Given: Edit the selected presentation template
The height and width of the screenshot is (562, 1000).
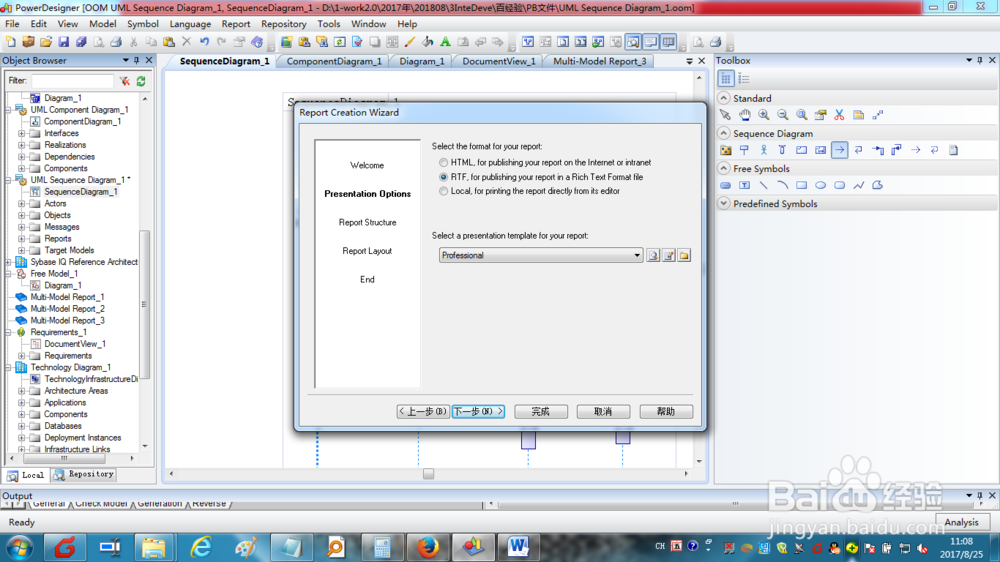Looking at the screenshot, I should click(x=668, y=255).
